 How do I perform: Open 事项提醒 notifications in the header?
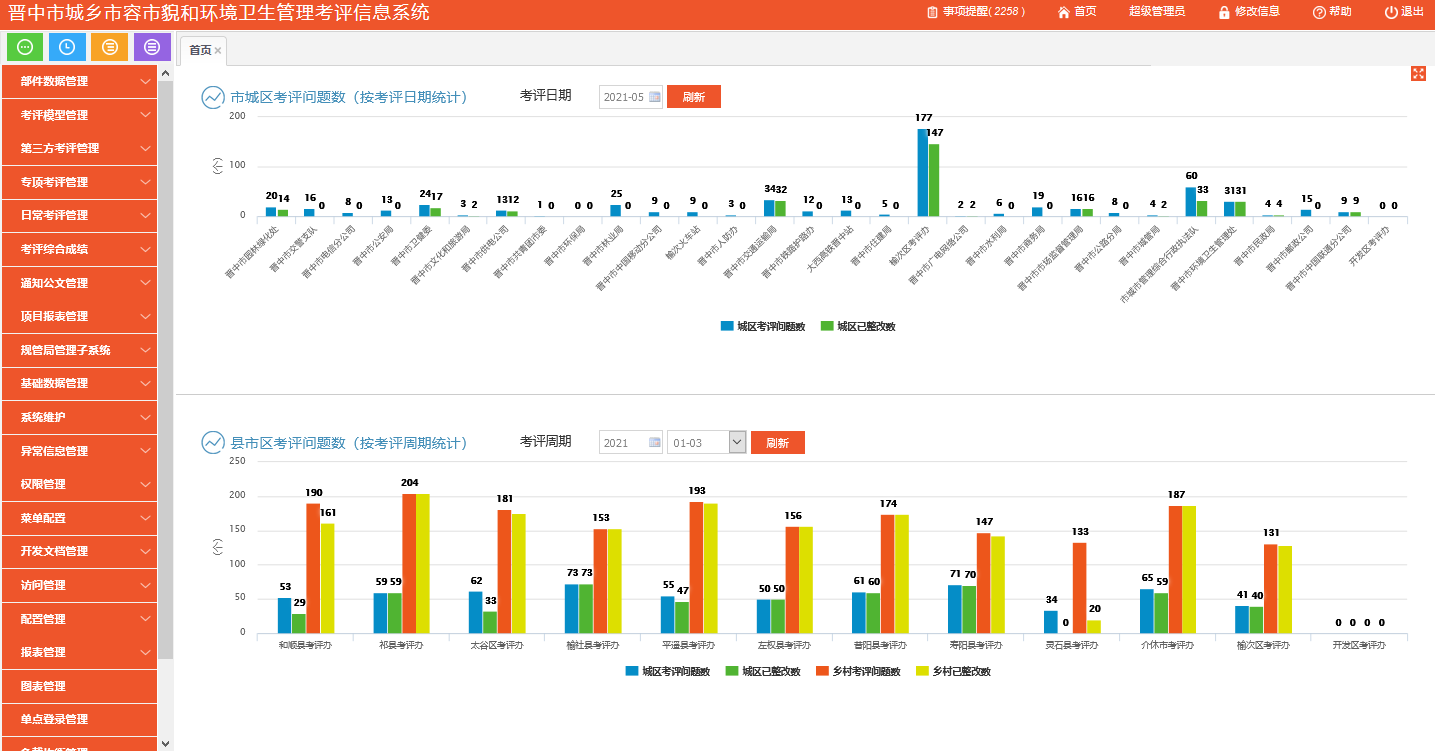(x=975, y=12)
